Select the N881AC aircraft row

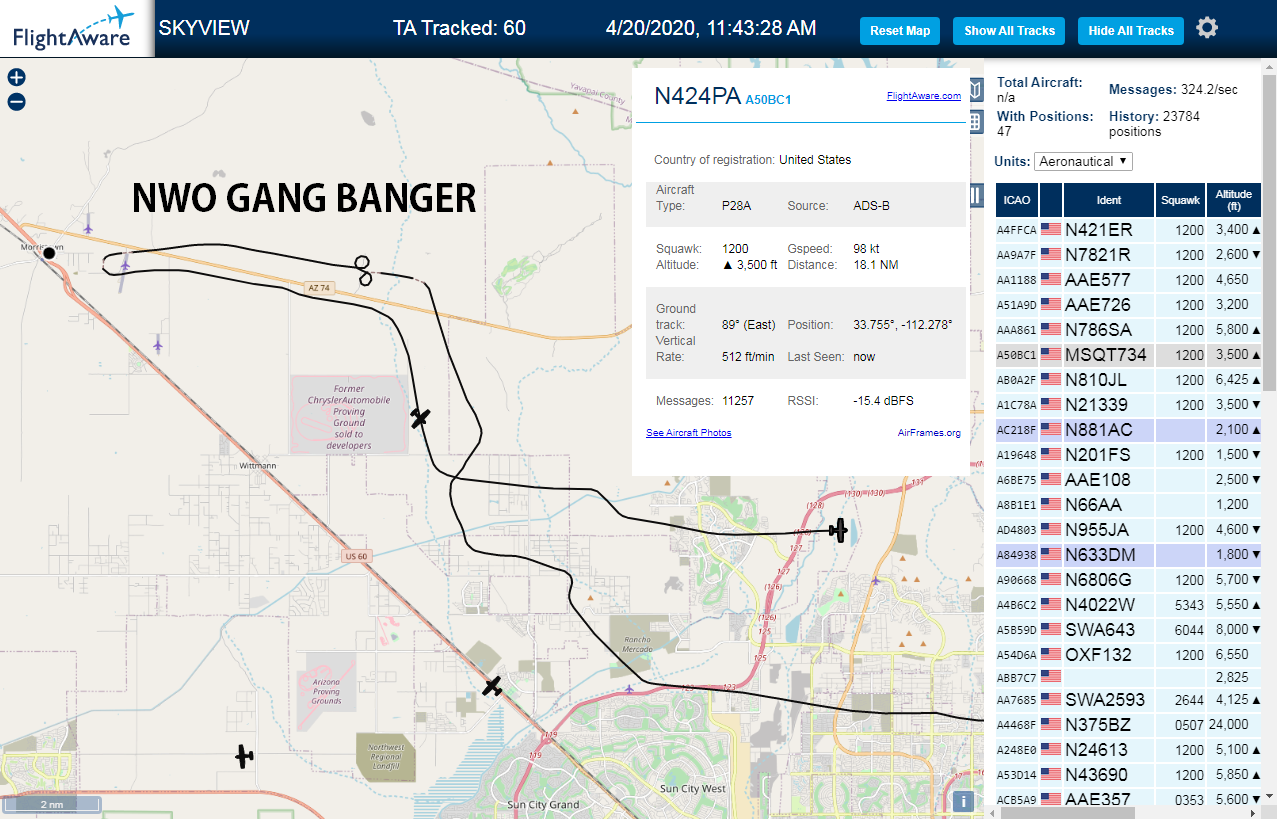tap(1128, 429)
